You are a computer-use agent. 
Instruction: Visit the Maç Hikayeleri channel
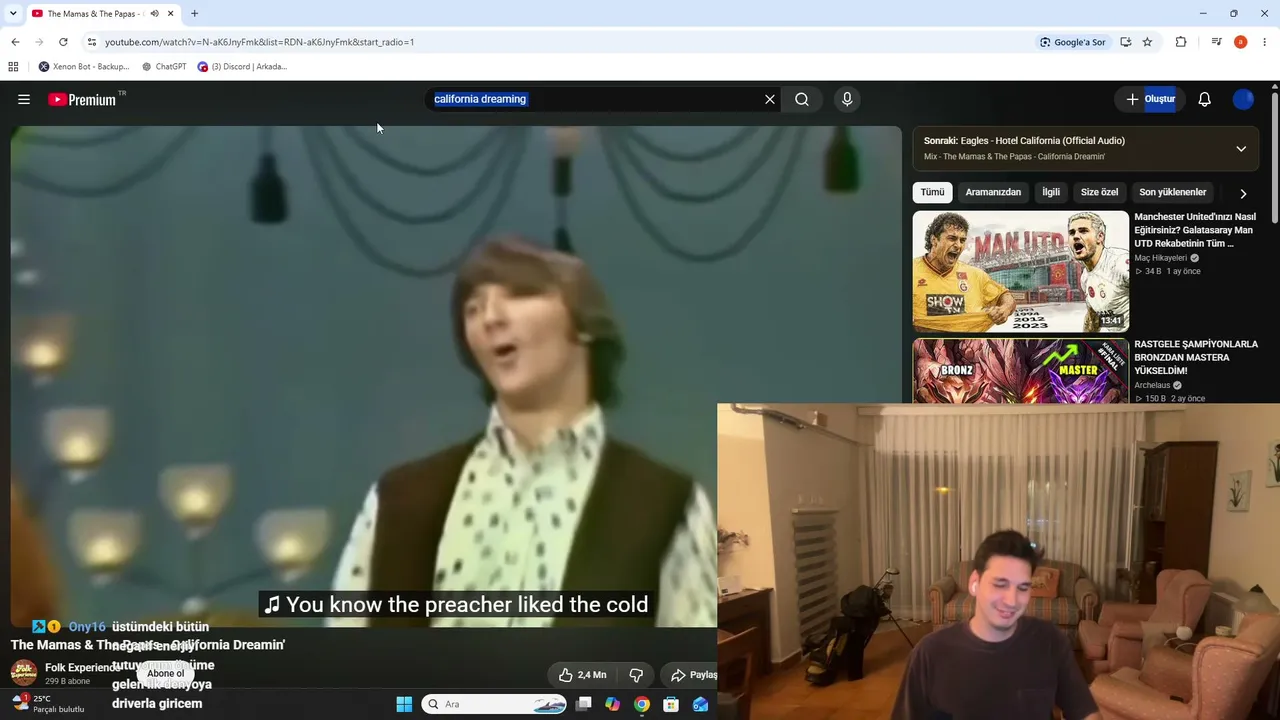click(x=1160, y=258)
